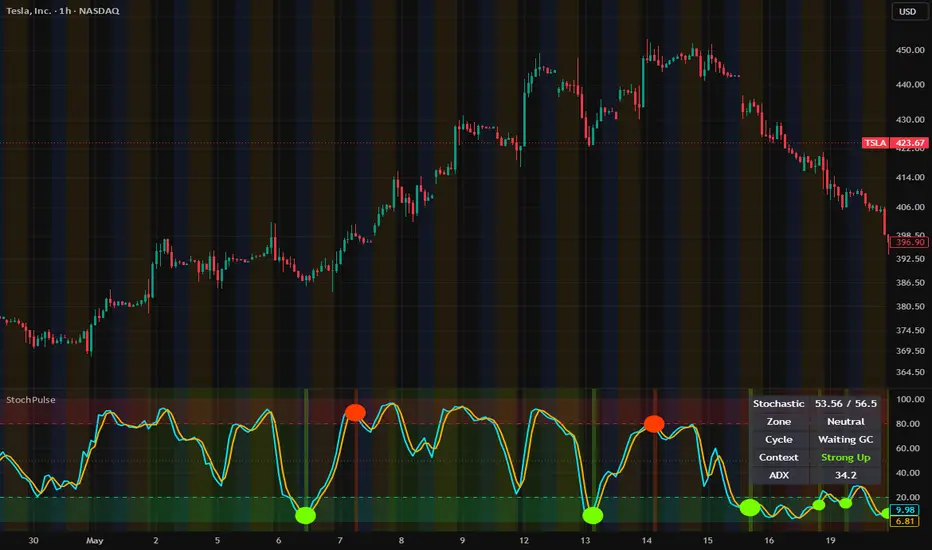The image size is (932, 550).
Task: Click the 392.50 price axis label
Action: [x=910, y=259]
